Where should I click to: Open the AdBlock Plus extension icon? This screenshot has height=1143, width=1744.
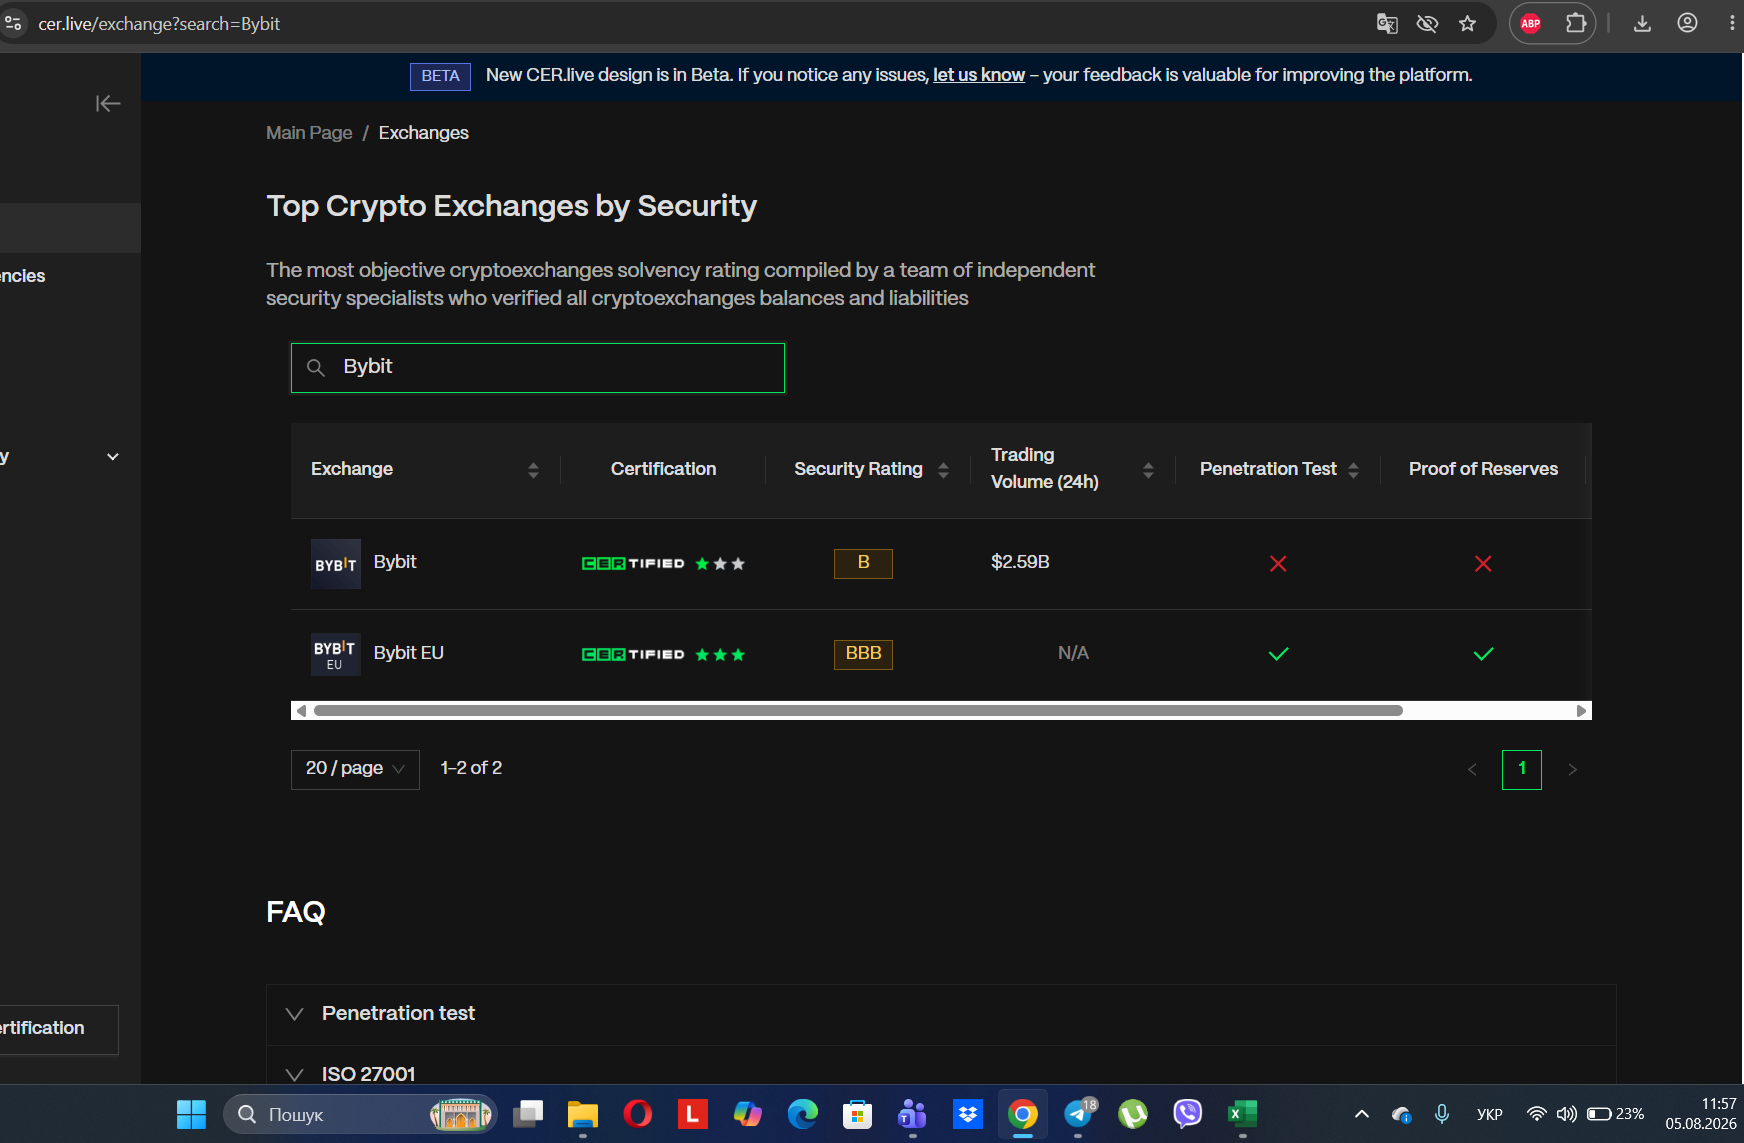click(x=1531, y=24)
